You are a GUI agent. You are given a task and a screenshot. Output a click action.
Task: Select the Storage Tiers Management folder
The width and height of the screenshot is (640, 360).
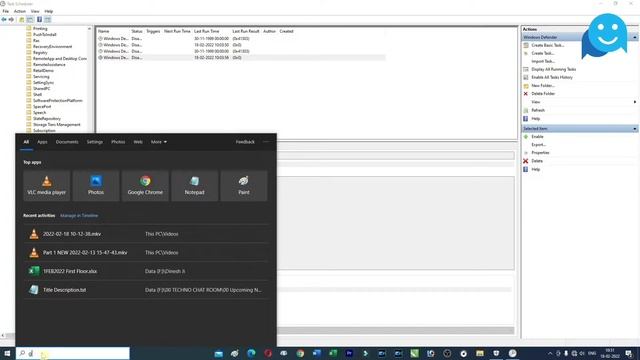click(57, 124)
